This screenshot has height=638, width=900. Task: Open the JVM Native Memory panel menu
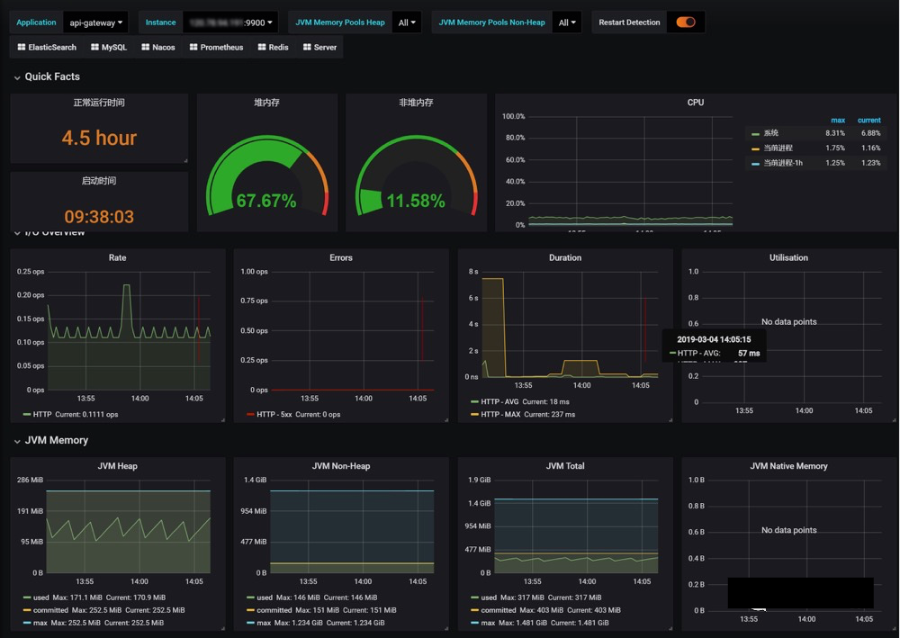pos(789,466)
